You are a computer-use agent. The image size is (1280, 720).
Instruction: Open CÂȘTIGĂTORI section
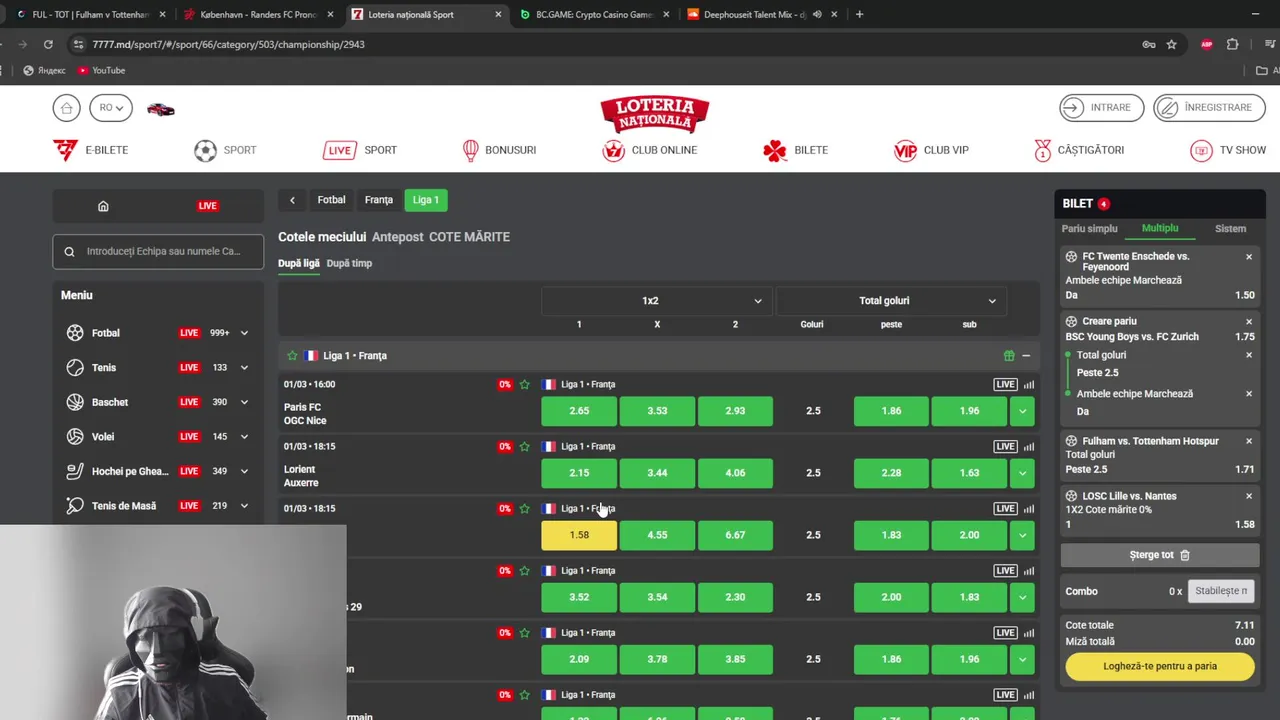pos(1079,150)
